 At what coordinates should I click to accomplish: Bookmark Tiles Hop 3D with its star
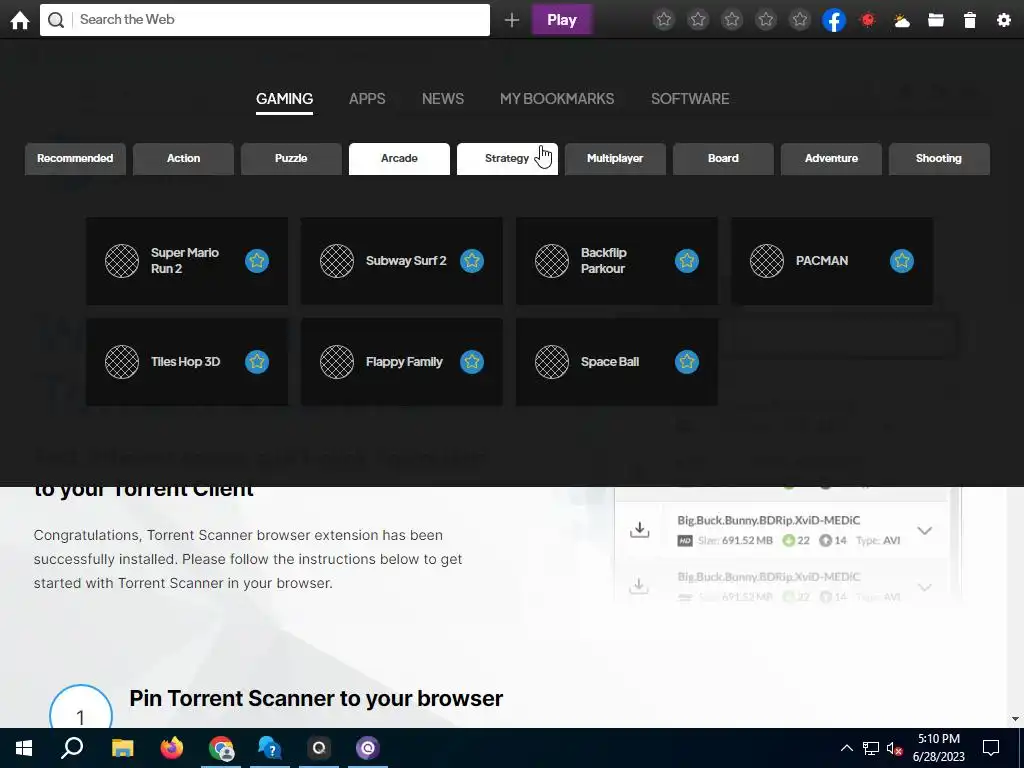point(257,362)
